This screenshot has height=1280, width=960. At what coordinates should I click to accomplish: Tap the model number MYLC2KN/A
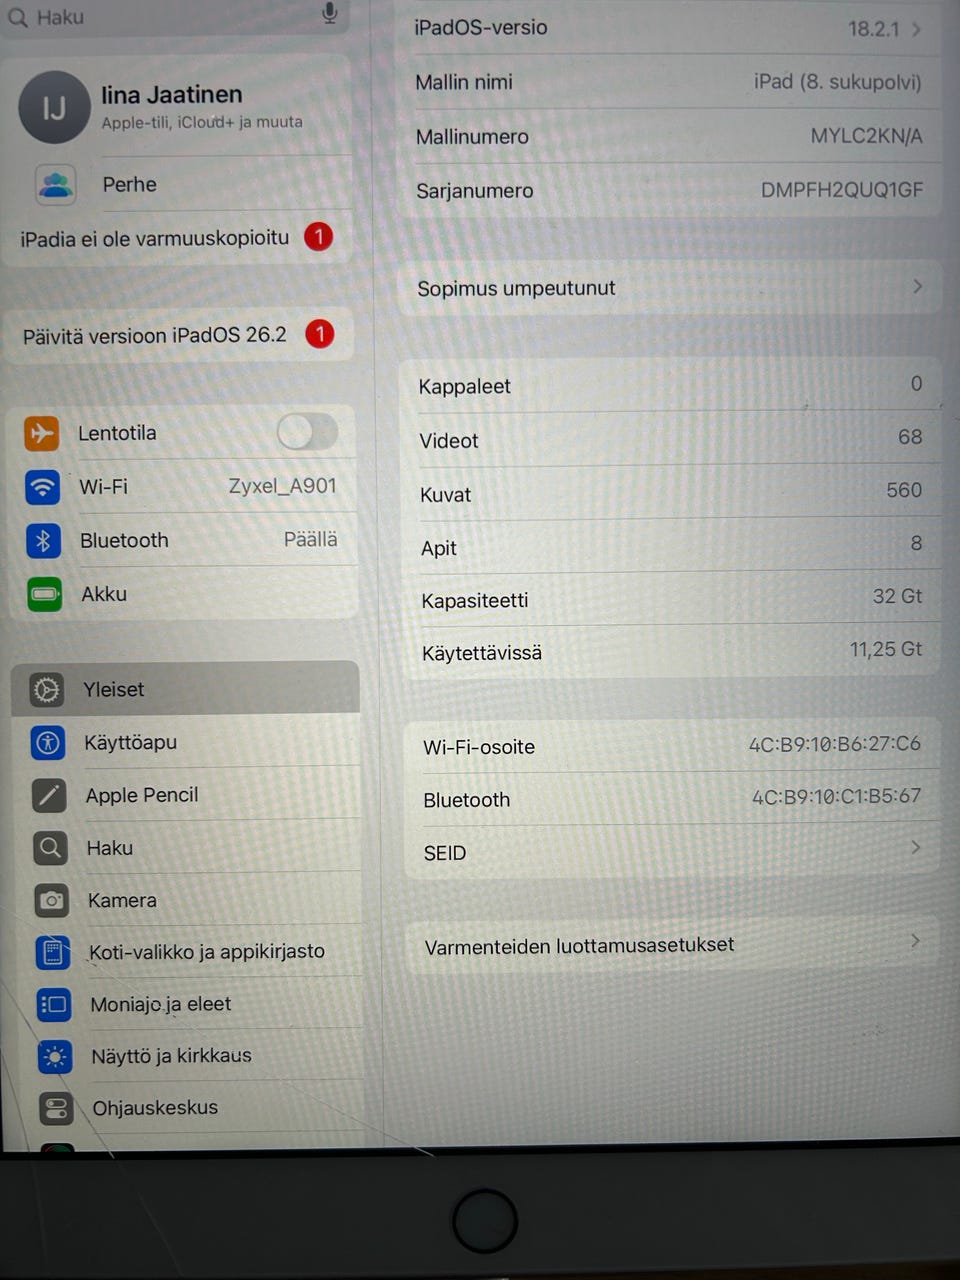[x=866, y=136]
